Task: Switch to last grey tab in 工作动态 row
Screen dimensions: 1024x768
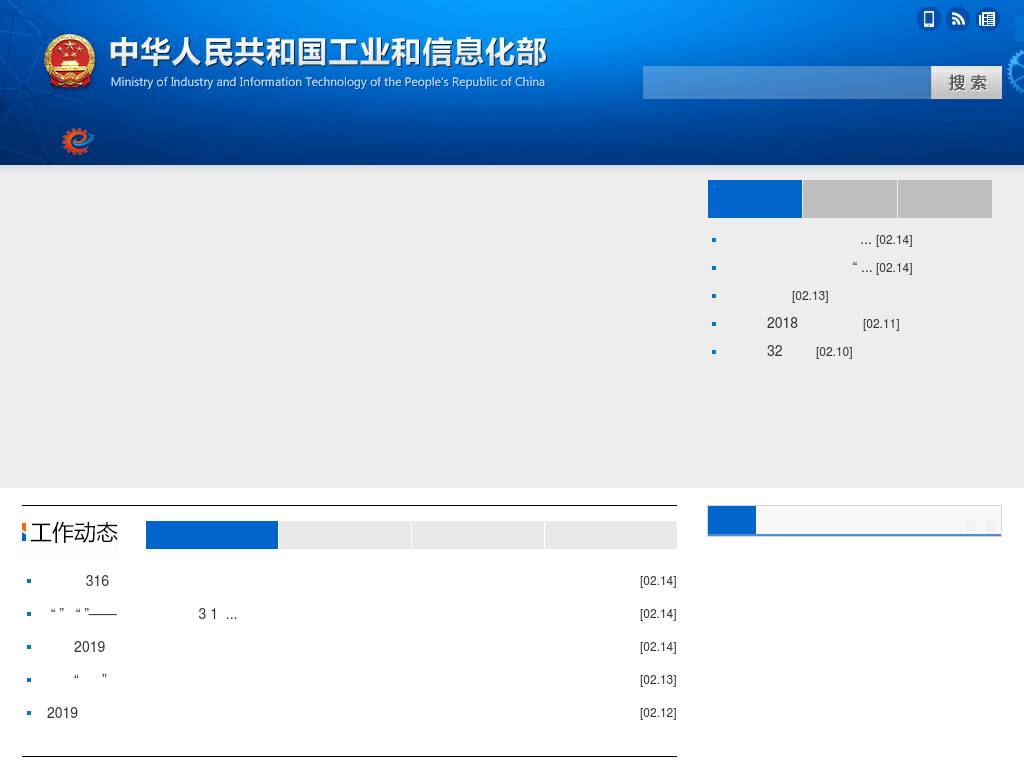Action: pyautogui.click(x=611, y=535)
